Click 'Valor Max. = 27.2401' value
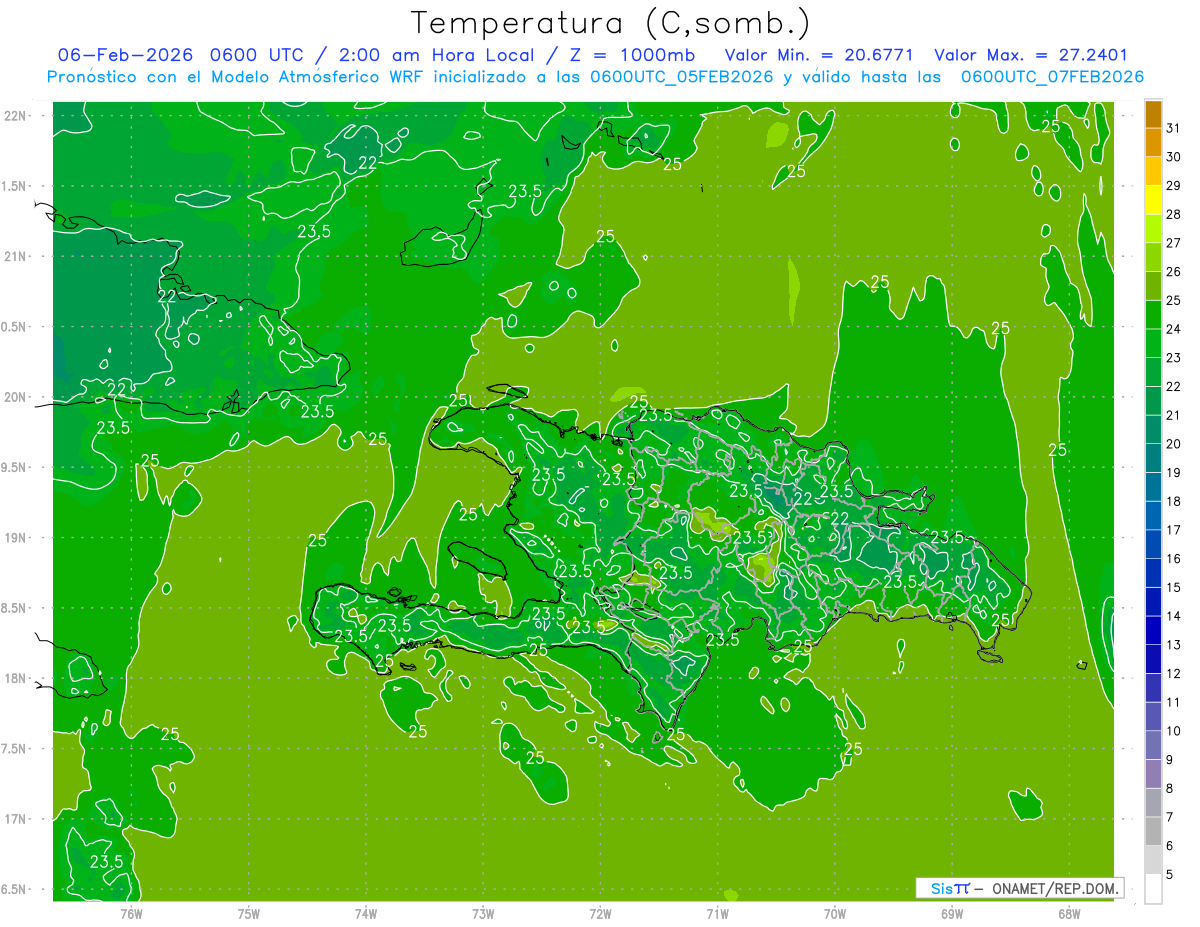 [x=1031, y=55]
